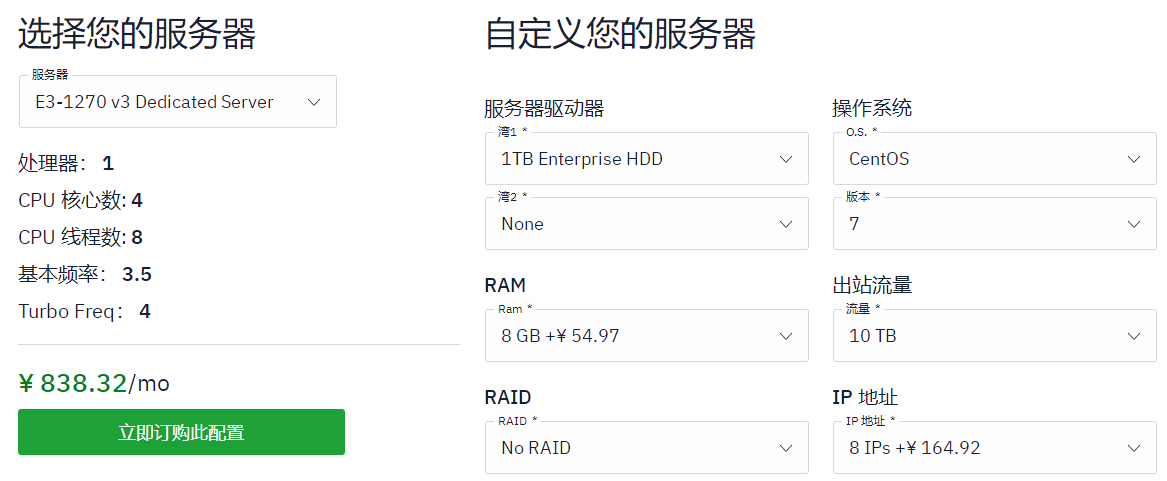Click chevron arrow in 湾1 drive dropdown

coord(786,159)
